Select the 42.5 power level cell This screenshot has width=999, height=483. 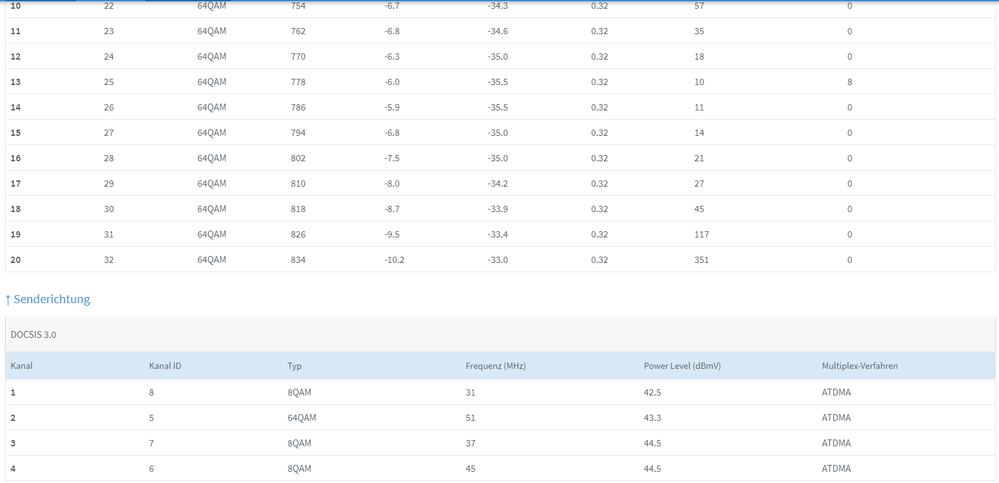click(652, 393)
